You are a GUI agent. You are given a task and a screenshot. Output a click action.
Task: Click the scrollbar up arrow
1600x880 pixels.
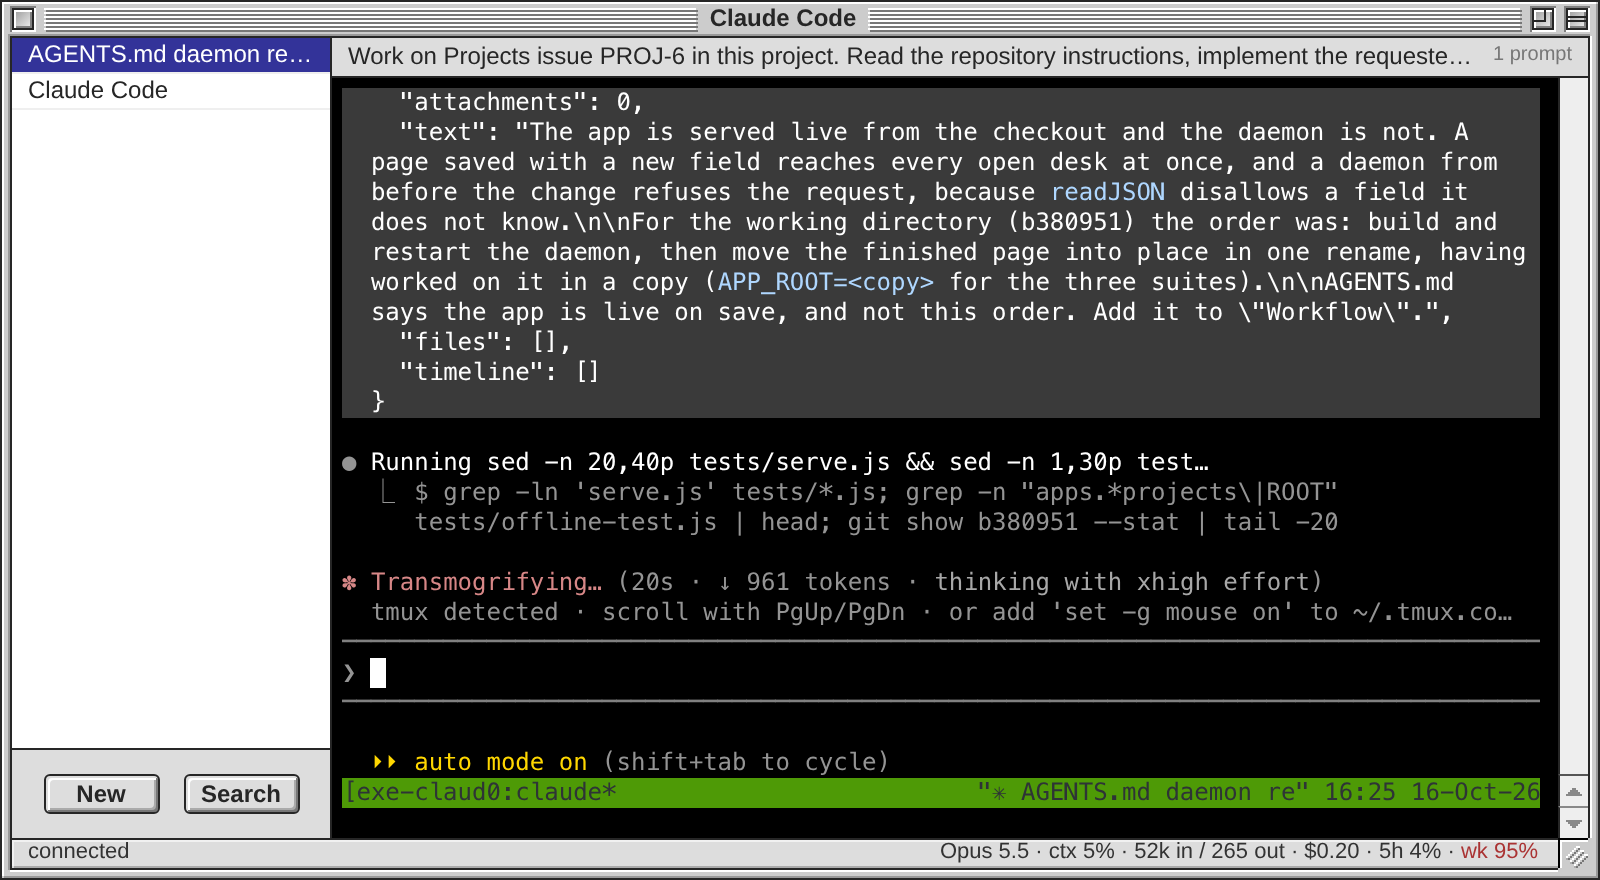(x=1574, y=792)
